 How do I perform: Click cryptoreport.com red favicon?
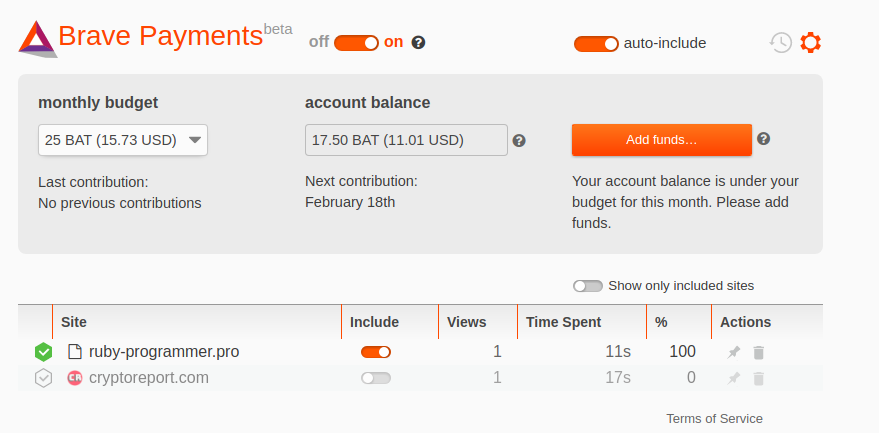[75, 378]
